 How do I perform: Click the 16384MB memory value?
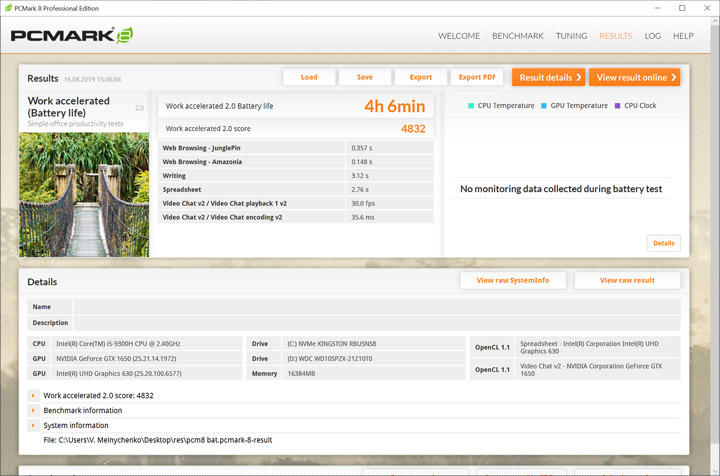point(301,374)
